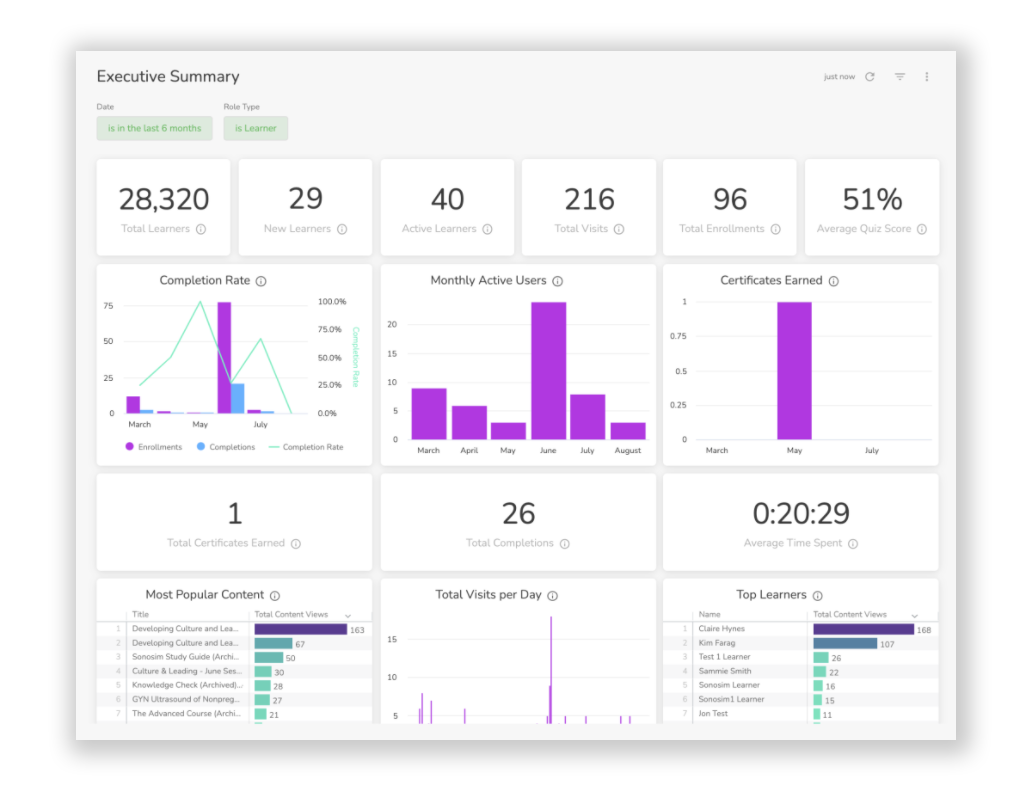This screenshot has width=1034, height=788.
Task: Click info icon next to Total Completions
Action: coord(564,543)
